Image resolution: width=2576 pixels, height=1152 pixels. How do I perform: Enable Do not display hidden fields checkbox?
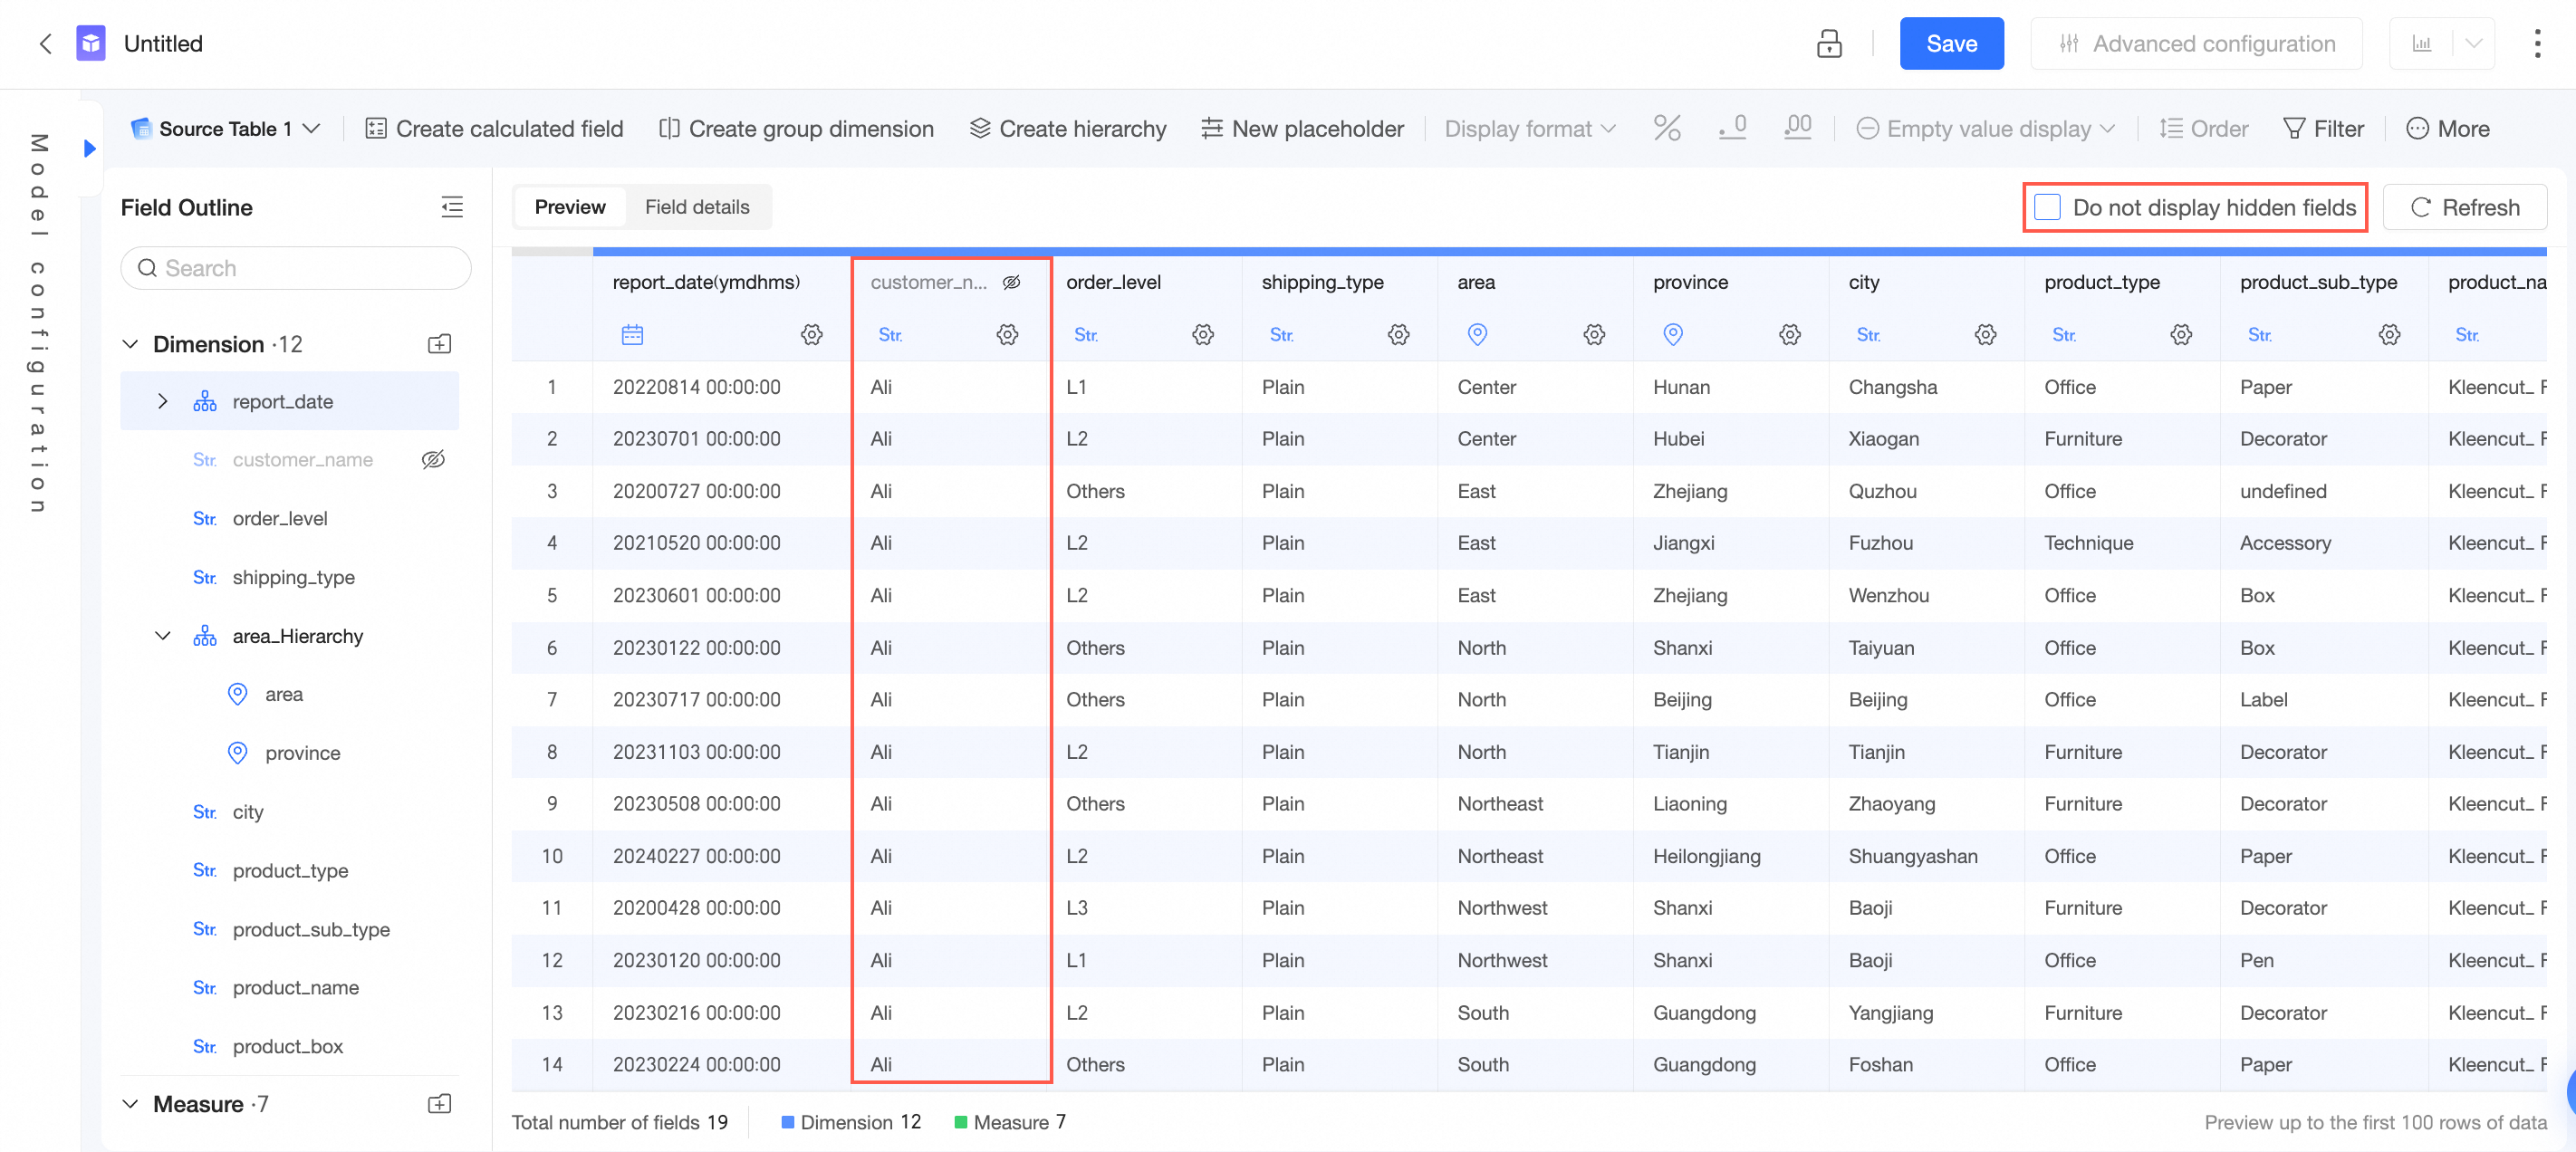click(x=2047, y=207)
